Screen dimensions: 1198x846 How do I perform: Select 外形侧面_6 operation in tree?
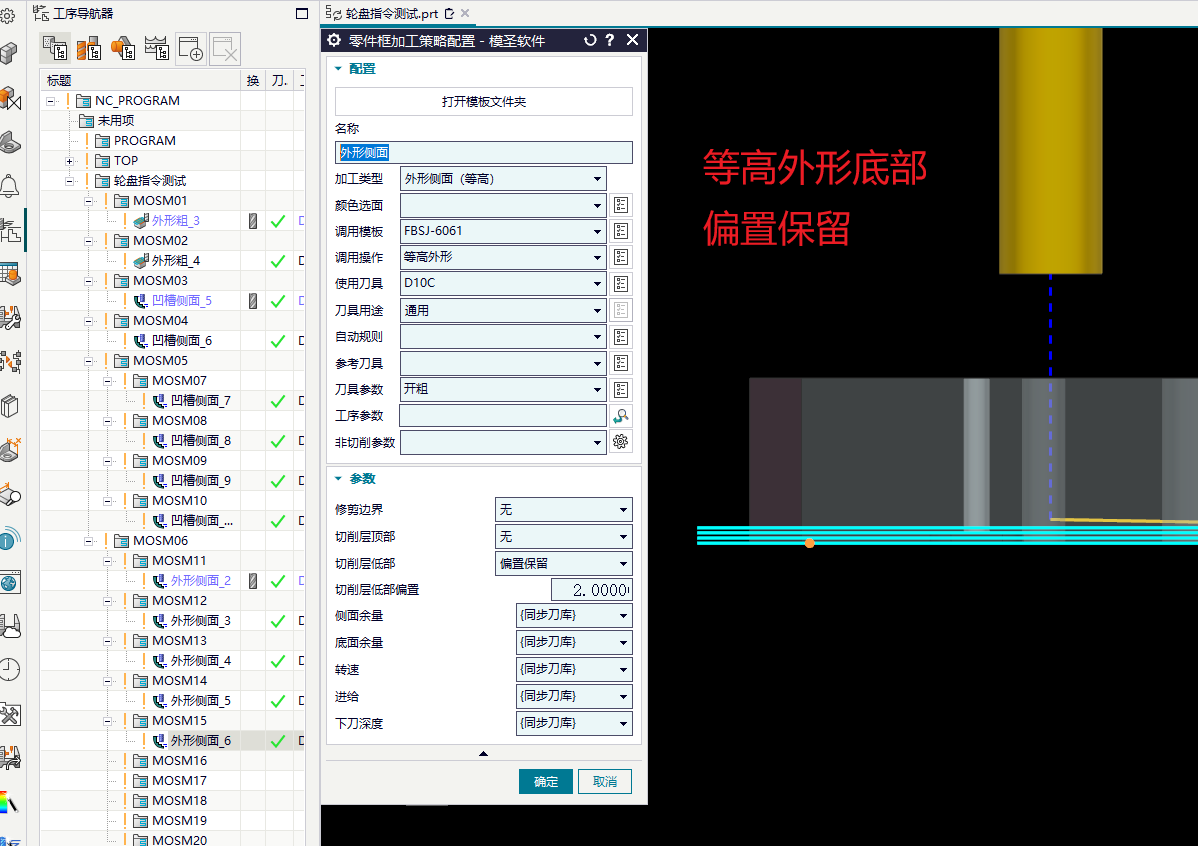click(200, 741)
